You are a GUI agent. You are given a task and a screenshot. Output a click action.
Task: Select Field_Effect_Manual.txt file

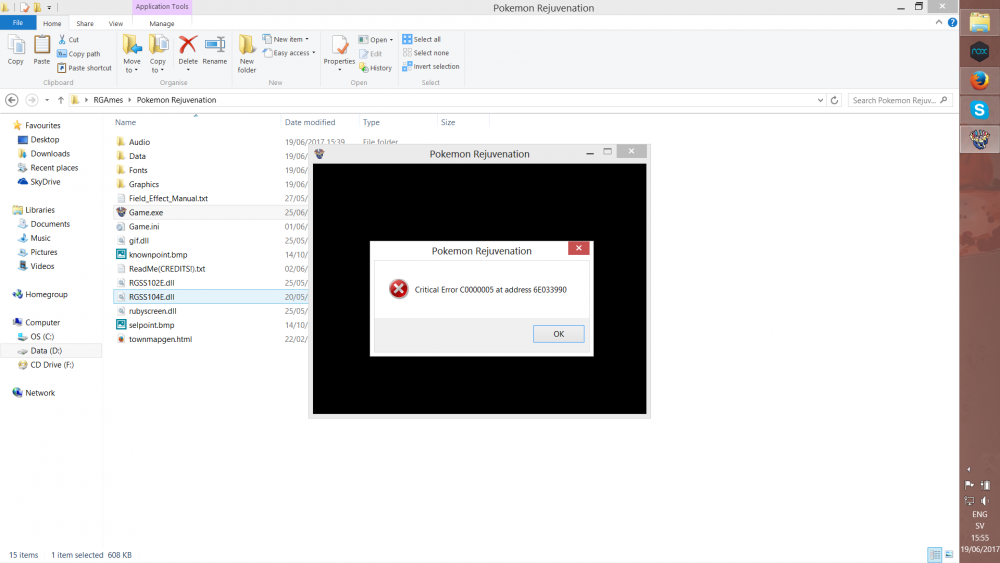pos(168,198)
